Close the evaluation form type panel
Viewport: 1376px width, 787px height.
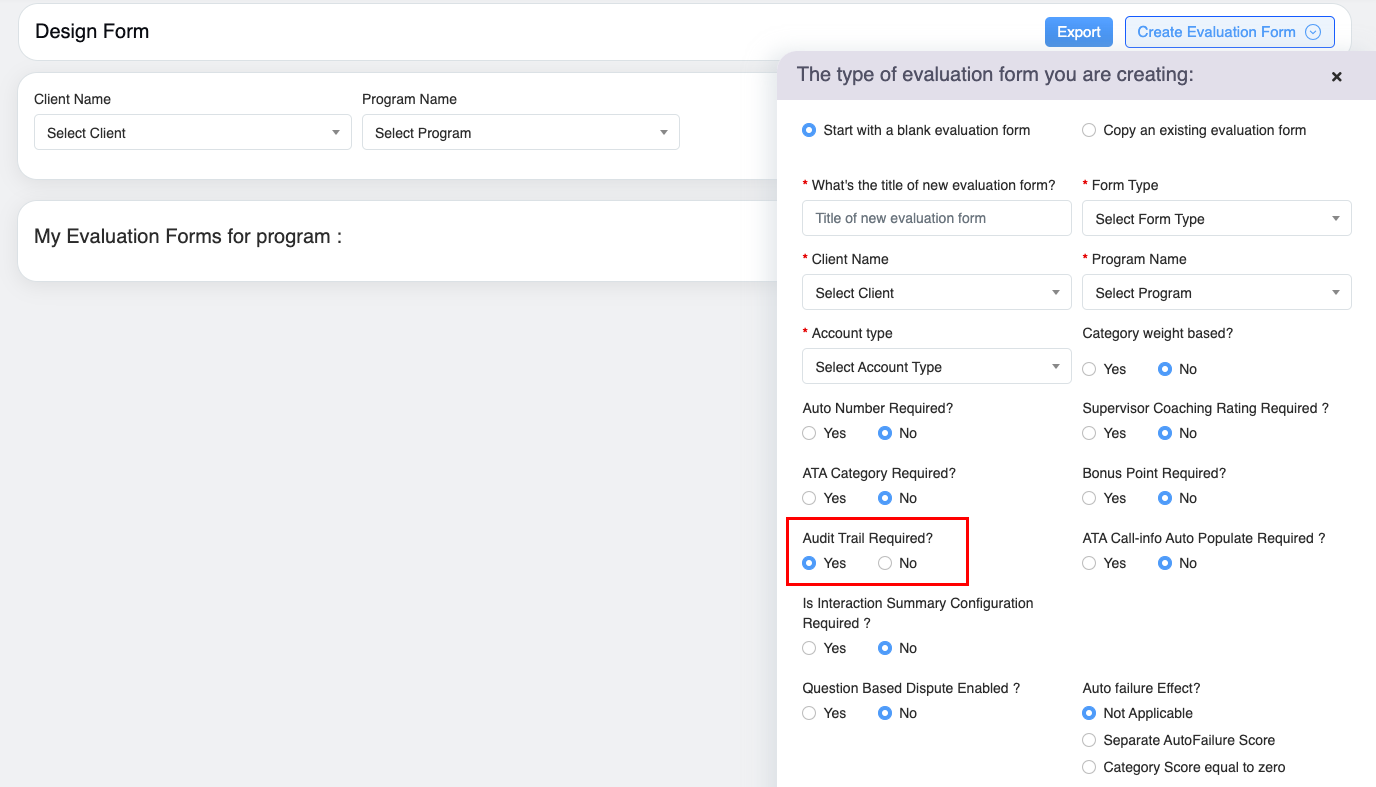click(x=1336, y=77)
